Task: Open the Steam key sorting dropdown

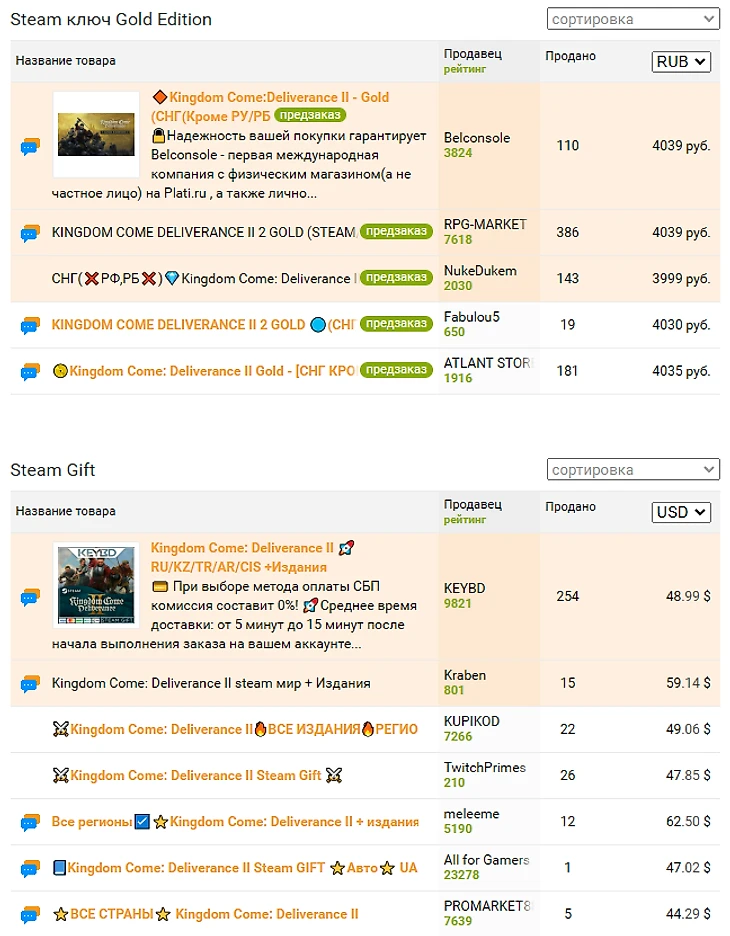Action: [x=633, y=19]
